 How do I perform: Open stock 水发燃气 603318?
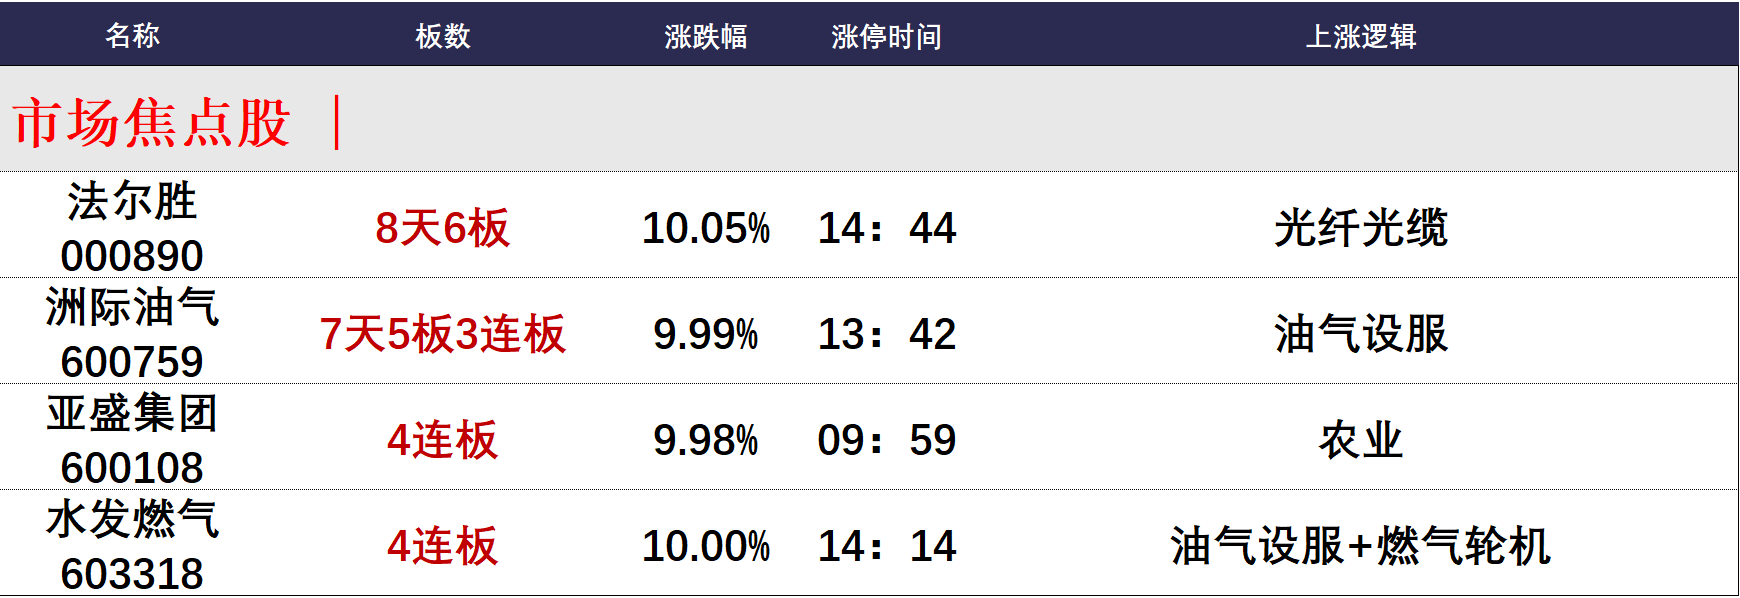click(132, 546)
